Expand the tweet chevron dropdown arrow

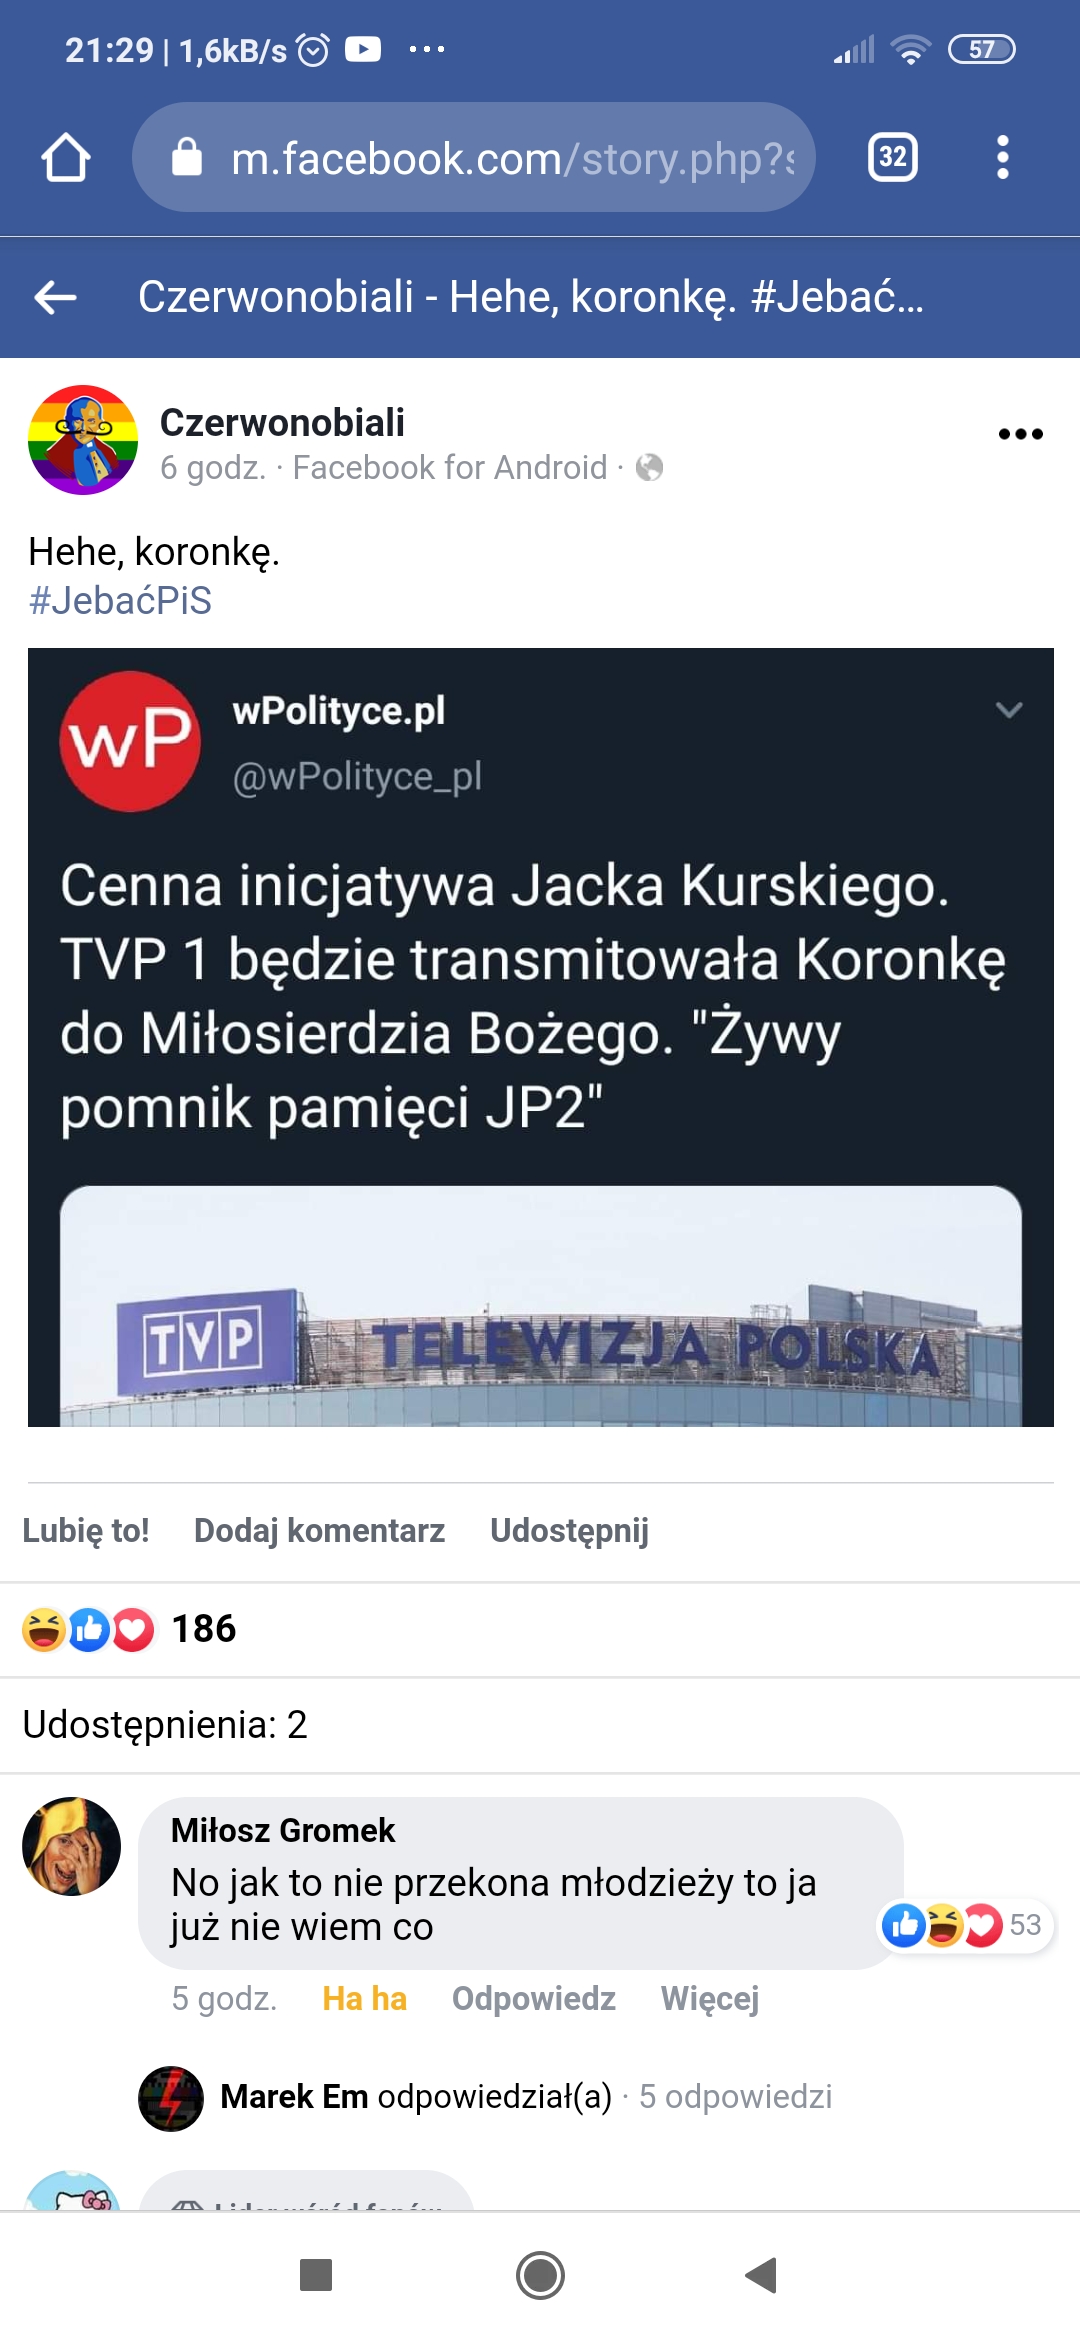(x=1009, y=710)
